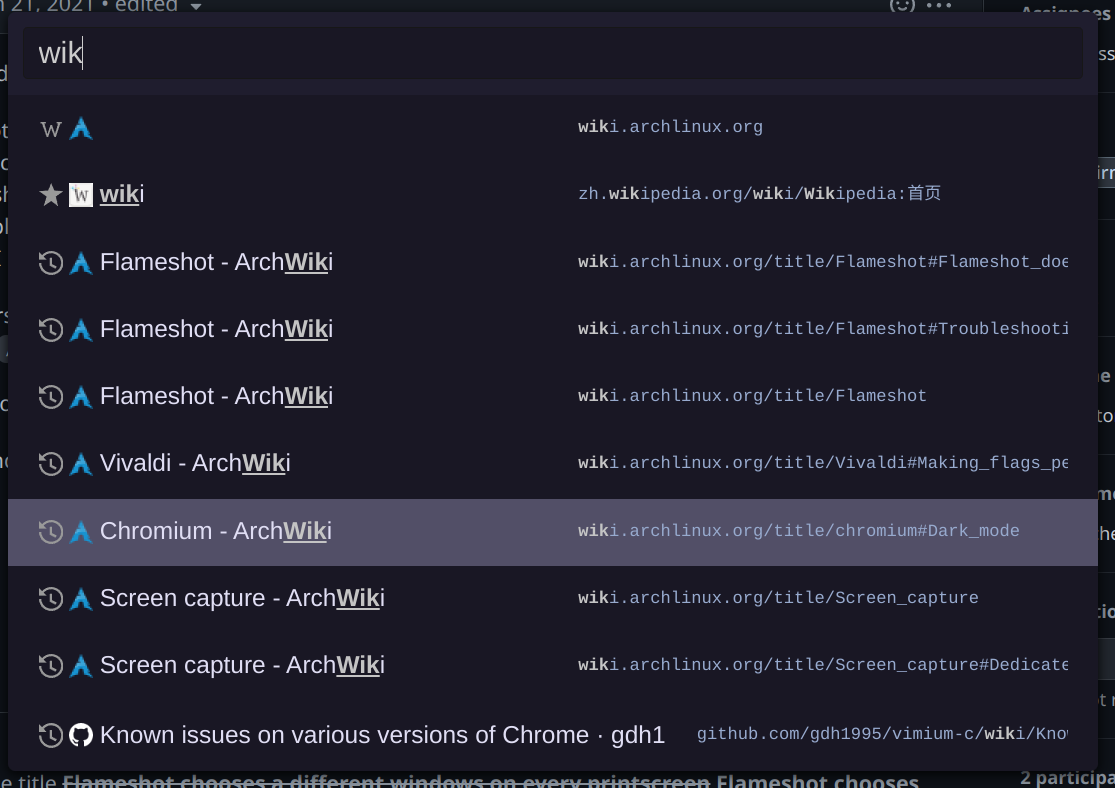Open 'edited' dropdown arrow in background page
The height and width of the screenshot is (788, 1115).
[x=196, y=6]
